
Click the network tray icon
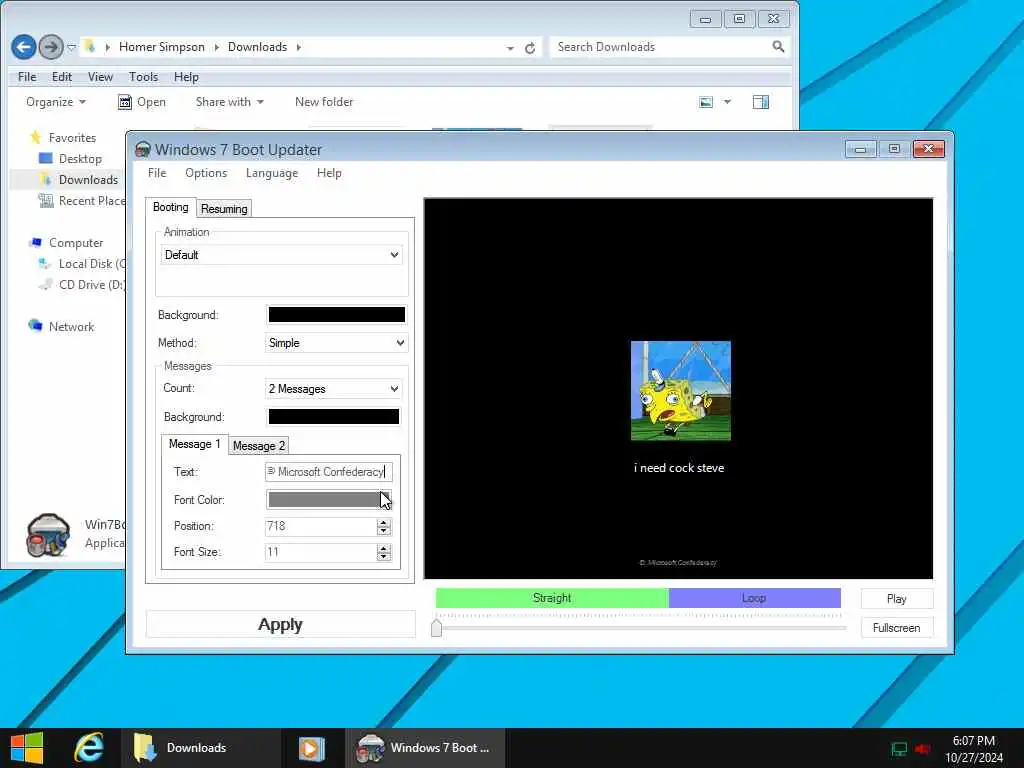899,749
